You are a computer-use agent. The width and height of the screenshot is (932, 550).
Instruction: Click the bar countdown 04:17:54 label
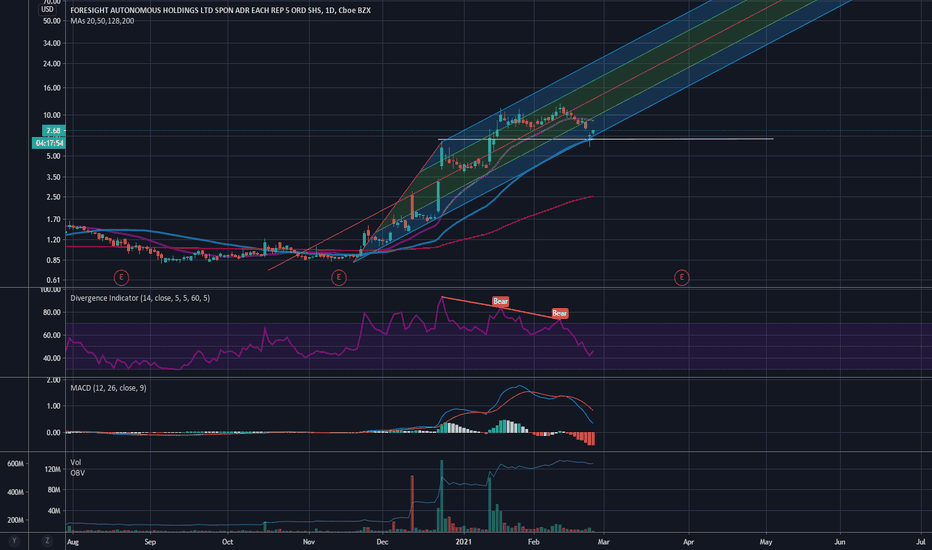click(49, 143)
